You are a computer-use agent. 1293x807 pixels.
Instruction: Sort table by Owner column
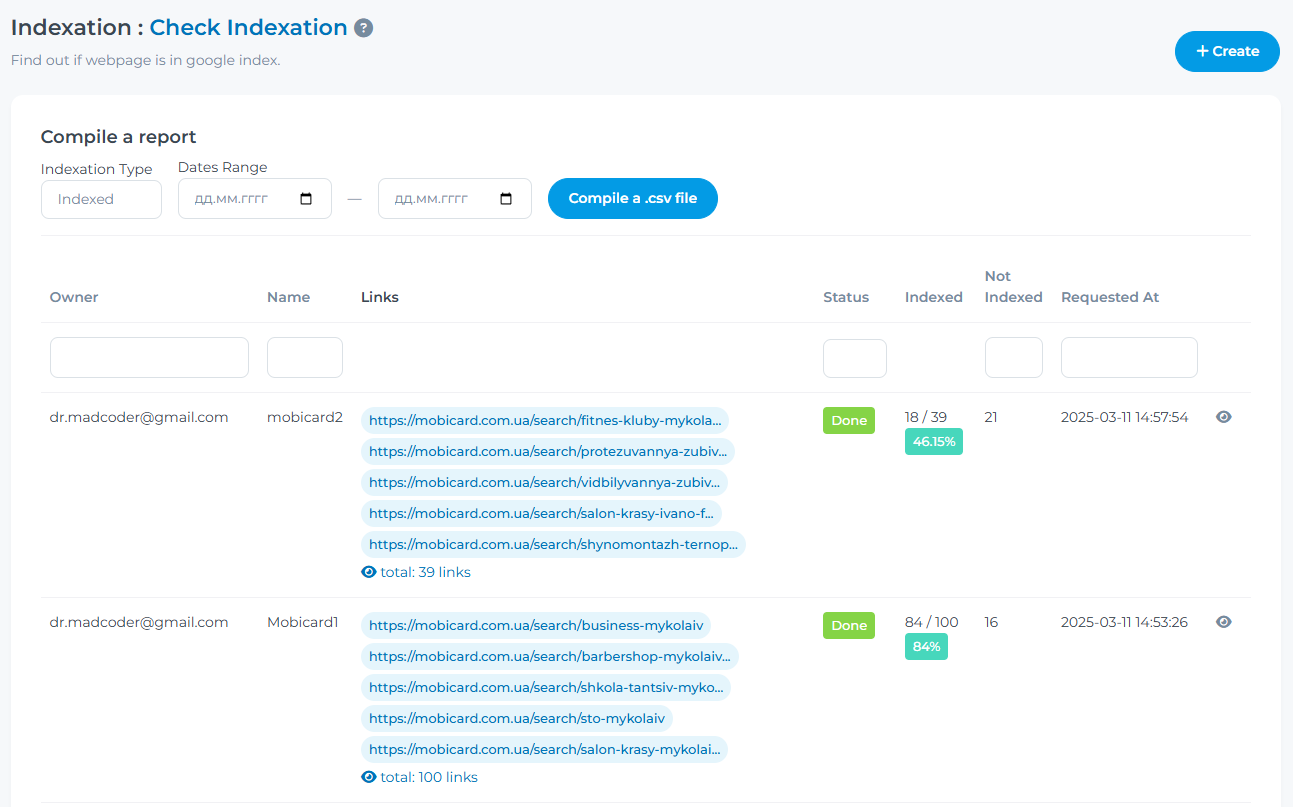pos(74,297)
